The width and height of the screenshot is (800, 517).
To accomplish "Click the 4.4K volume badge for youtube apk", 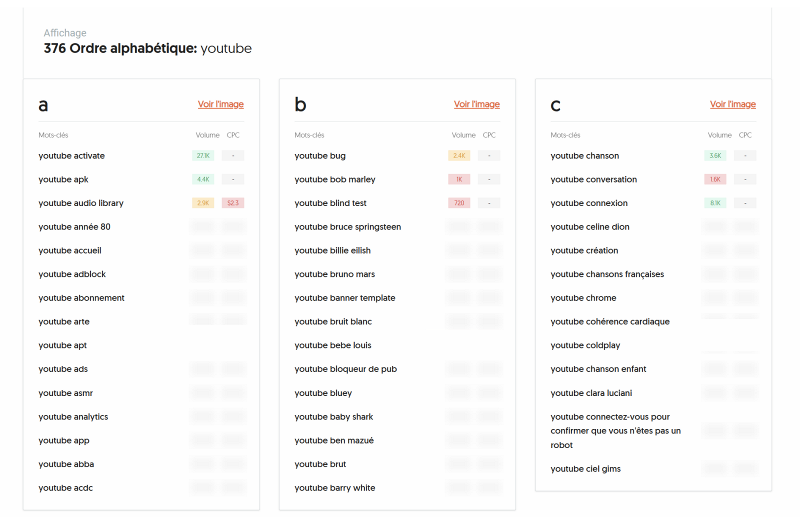I will point(203,180).
